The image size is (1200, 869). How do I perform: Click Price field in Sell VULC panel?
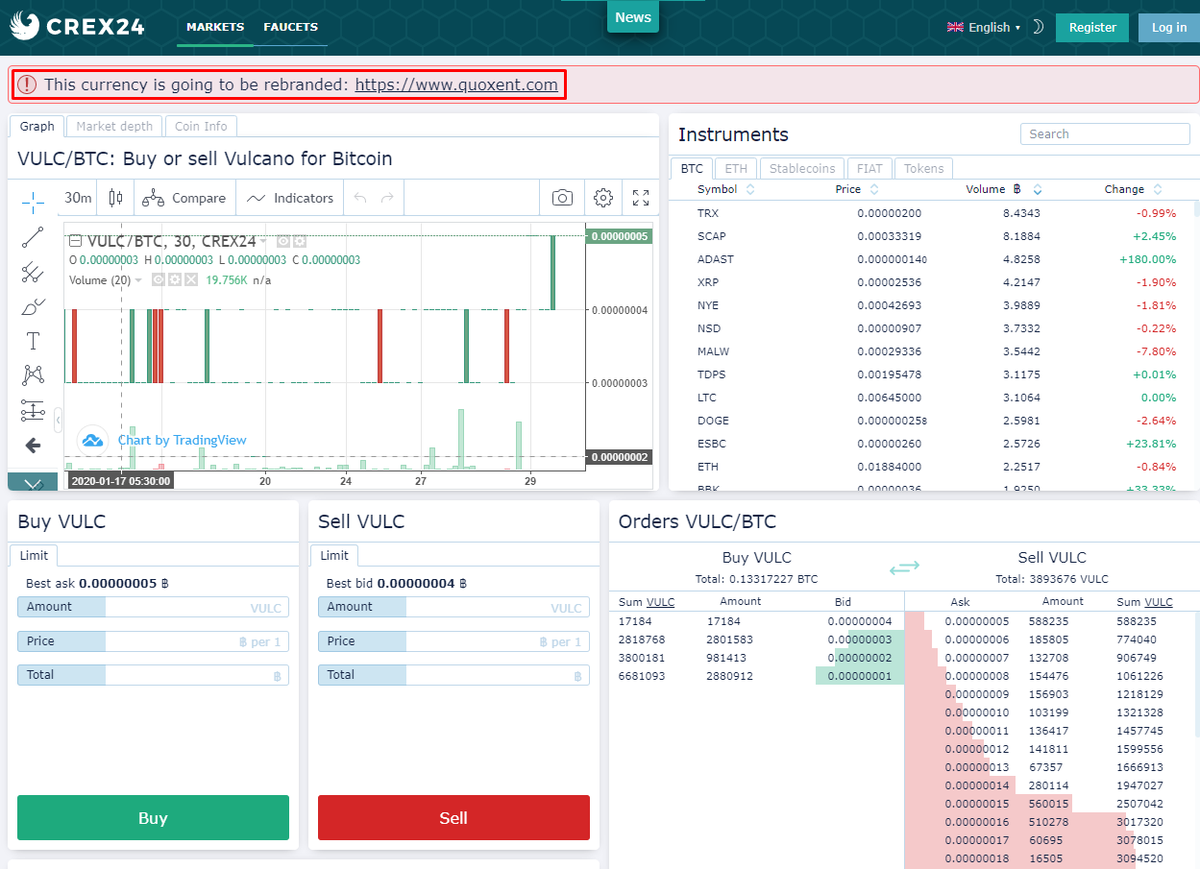click(x=454, y=641)
